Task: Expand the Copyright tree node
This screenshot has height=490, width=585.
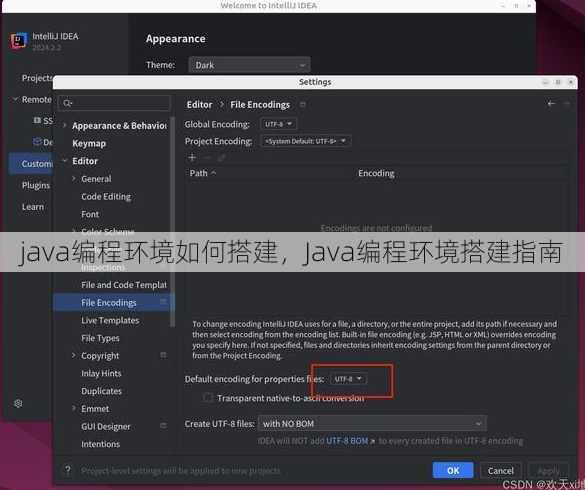Action: tap(74, 355)
